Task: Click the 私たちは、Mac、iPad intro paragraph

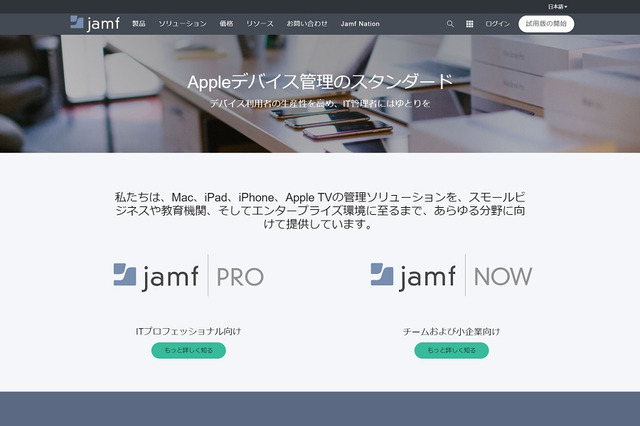Action: point(320,211)
